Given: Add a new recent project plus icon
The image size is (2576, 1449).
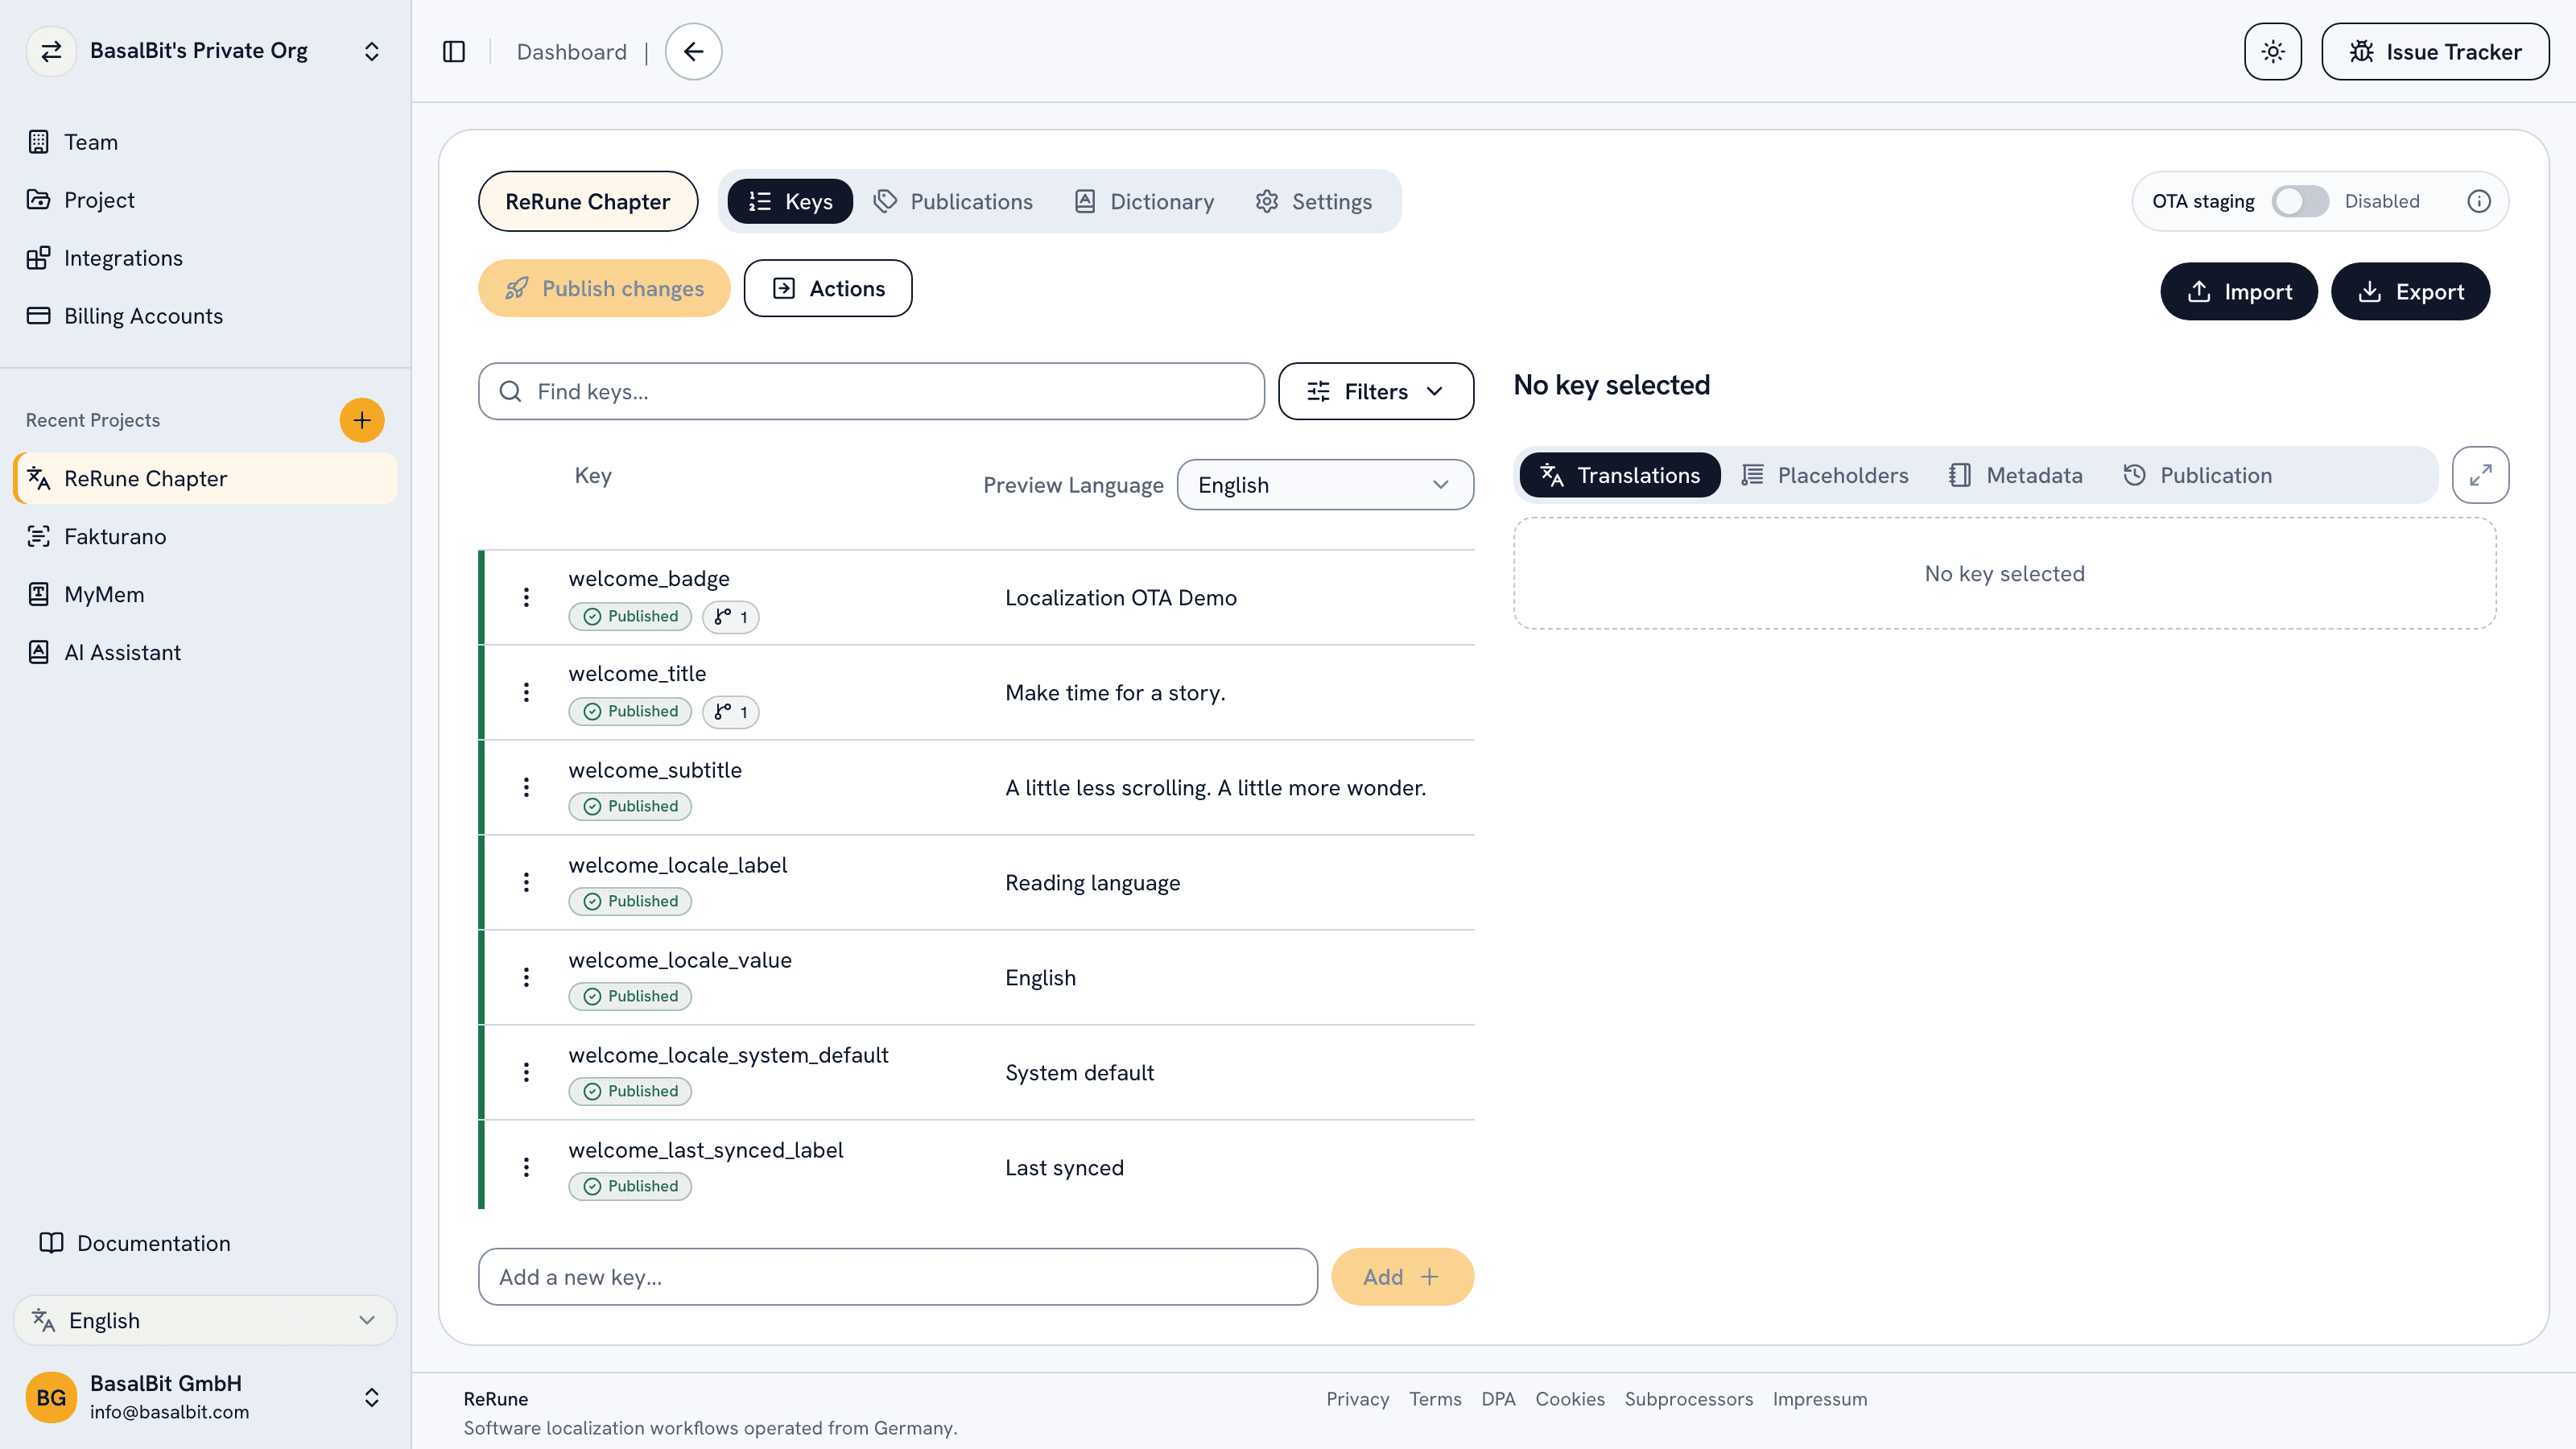Looking at the screenshot, I should tap(362, 420).
